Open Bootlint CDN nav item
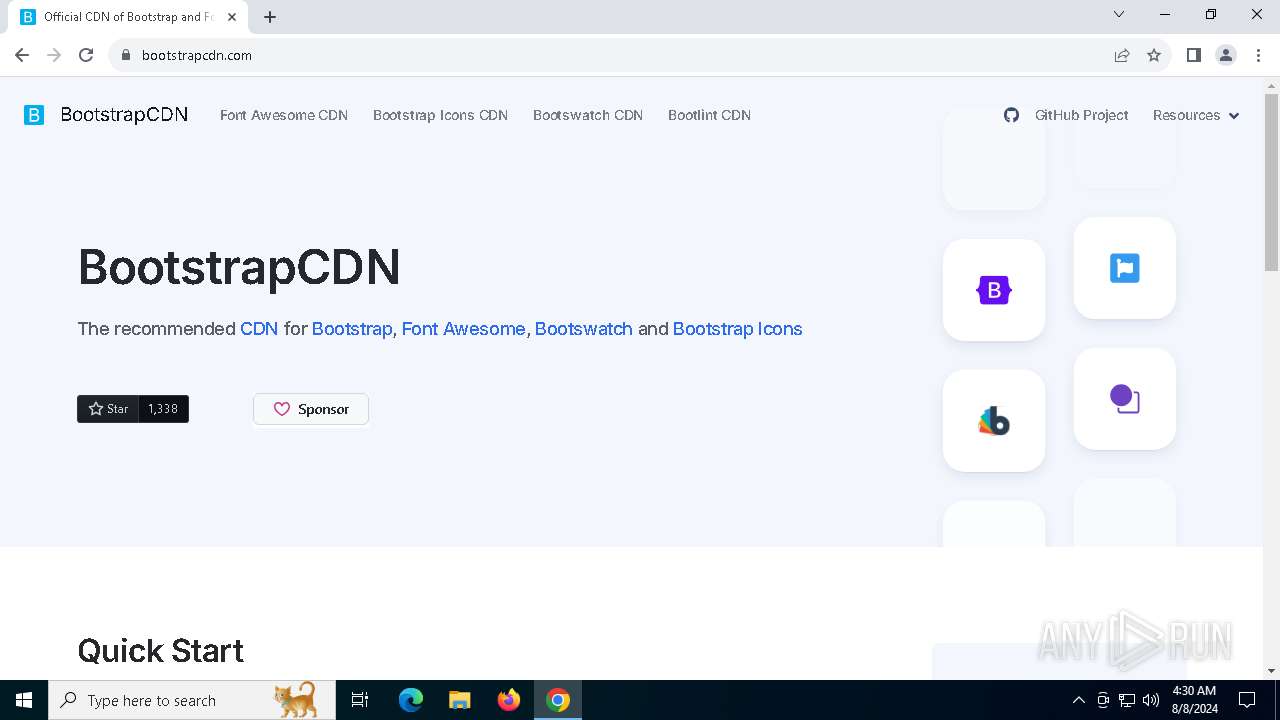The height and width of the screenshot is (720, 1280). coord(709,115)
